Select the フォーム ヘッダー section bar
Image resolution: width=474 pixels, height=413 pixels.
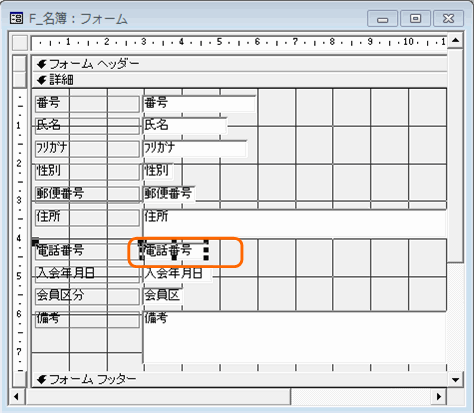point(239,64)
